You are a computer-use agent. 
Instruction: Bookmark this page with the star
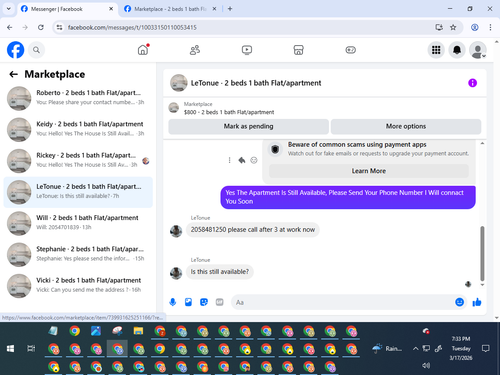click(453, 27)
